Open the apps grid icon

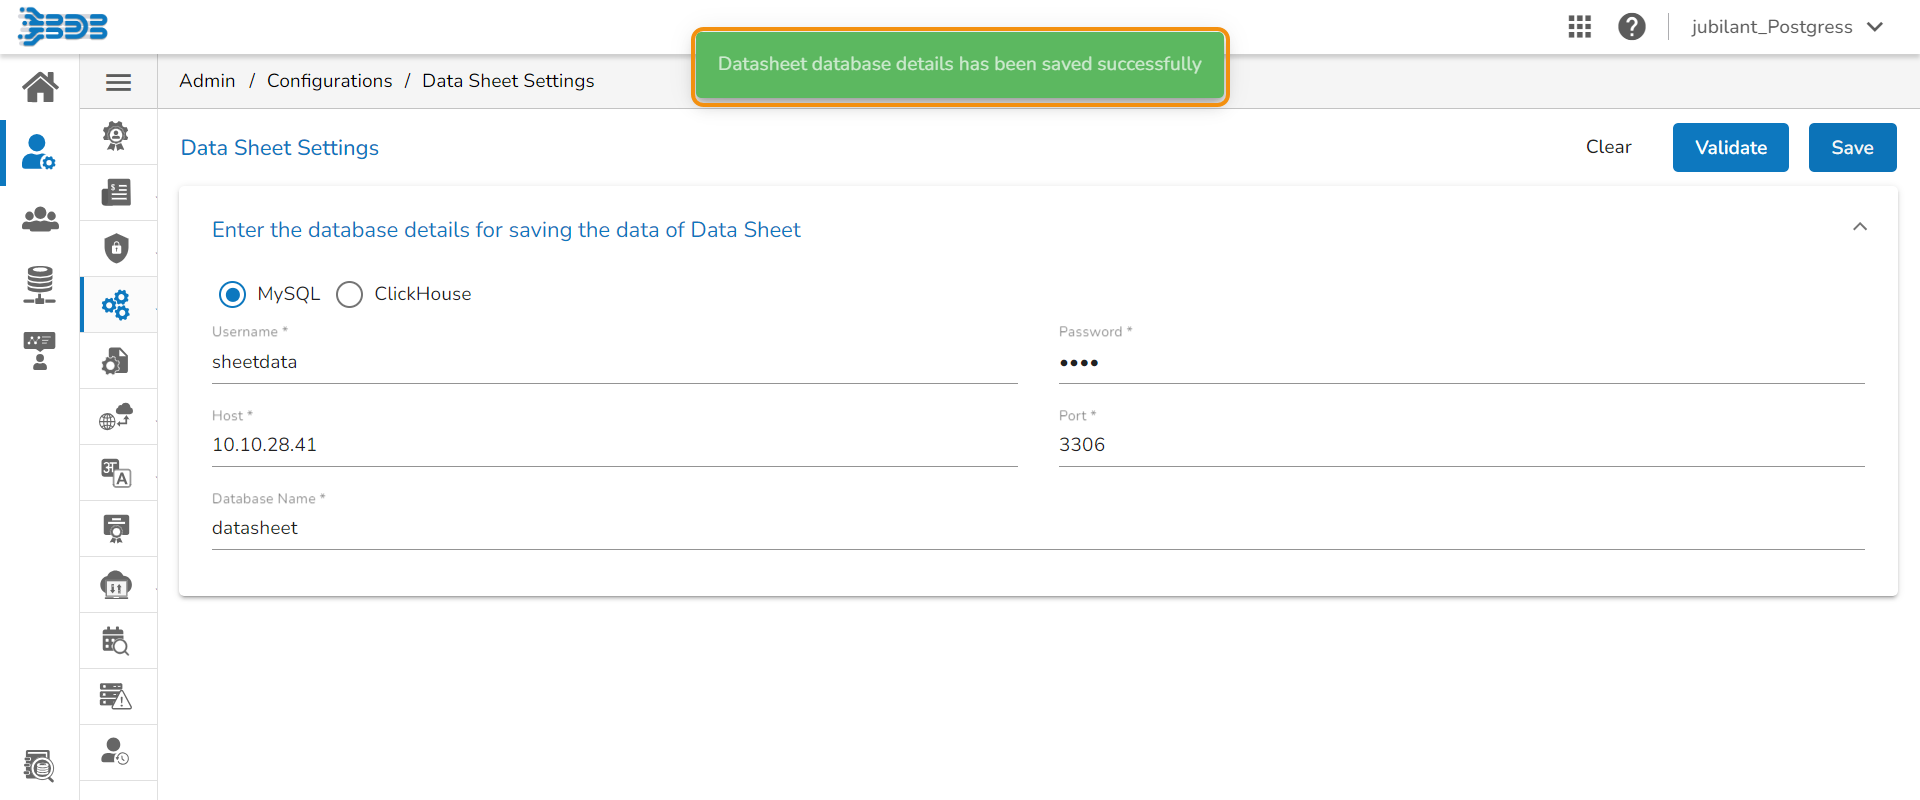(x=1579, y=27)
